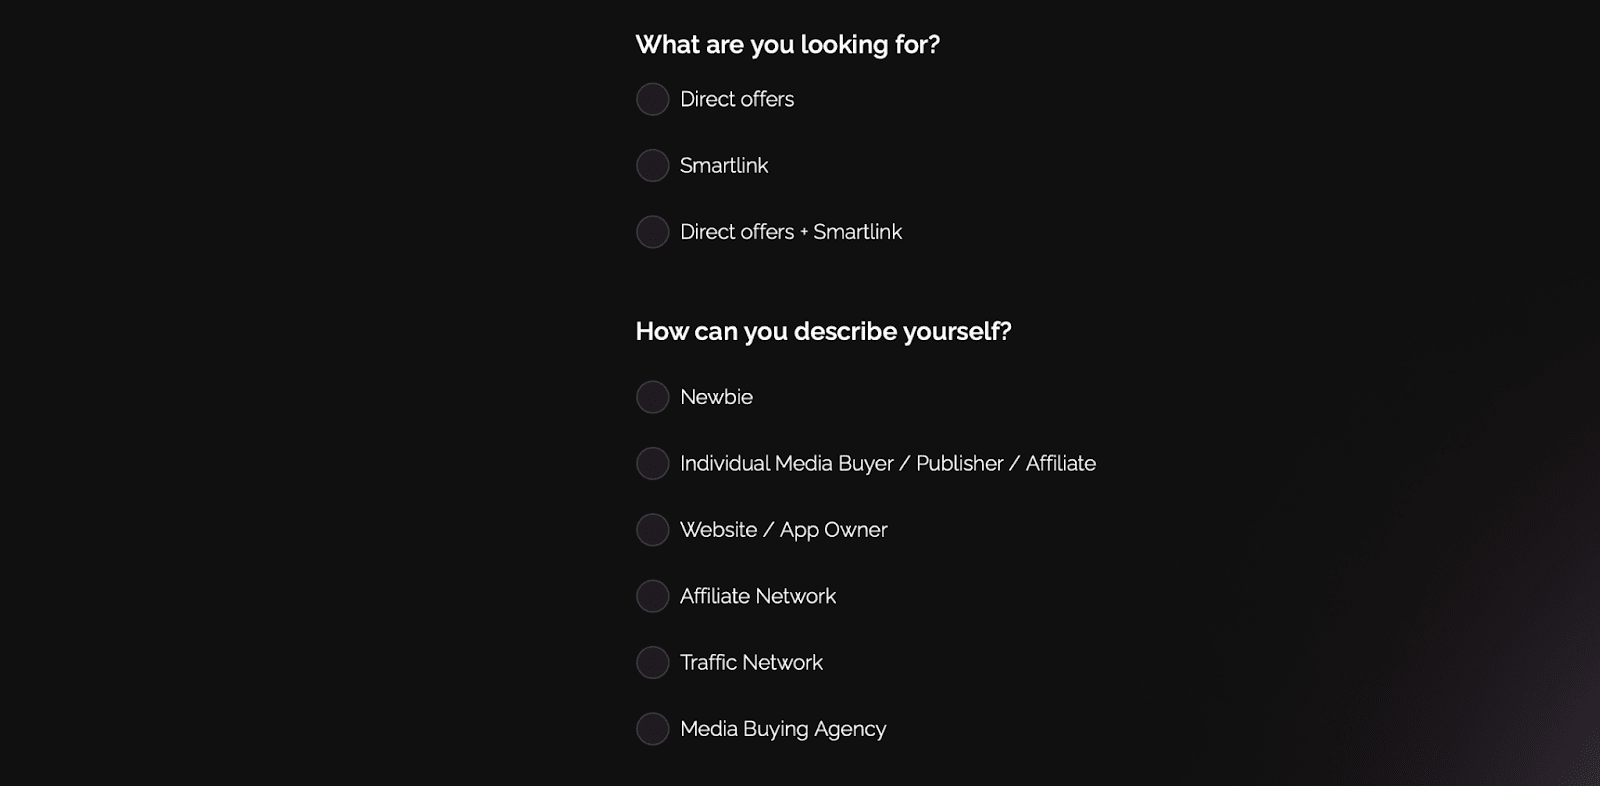Pick the Media Buying Agency radio circle

click(x=652, y=729)
